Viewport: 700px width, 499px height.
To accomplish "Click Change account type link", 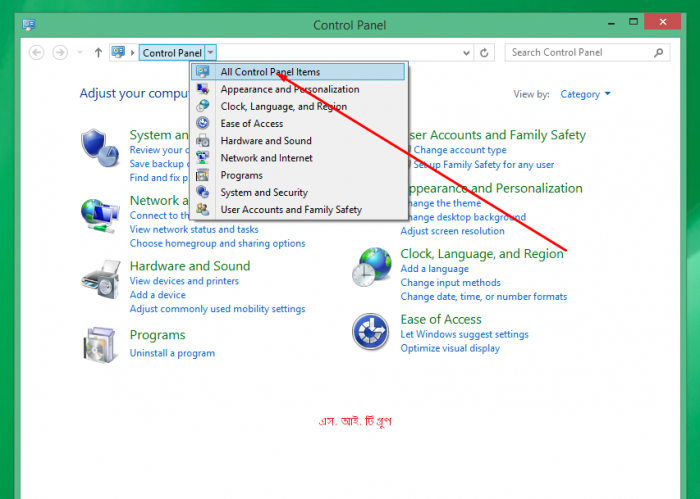I will pyautogui.click(x=460, y=150).
